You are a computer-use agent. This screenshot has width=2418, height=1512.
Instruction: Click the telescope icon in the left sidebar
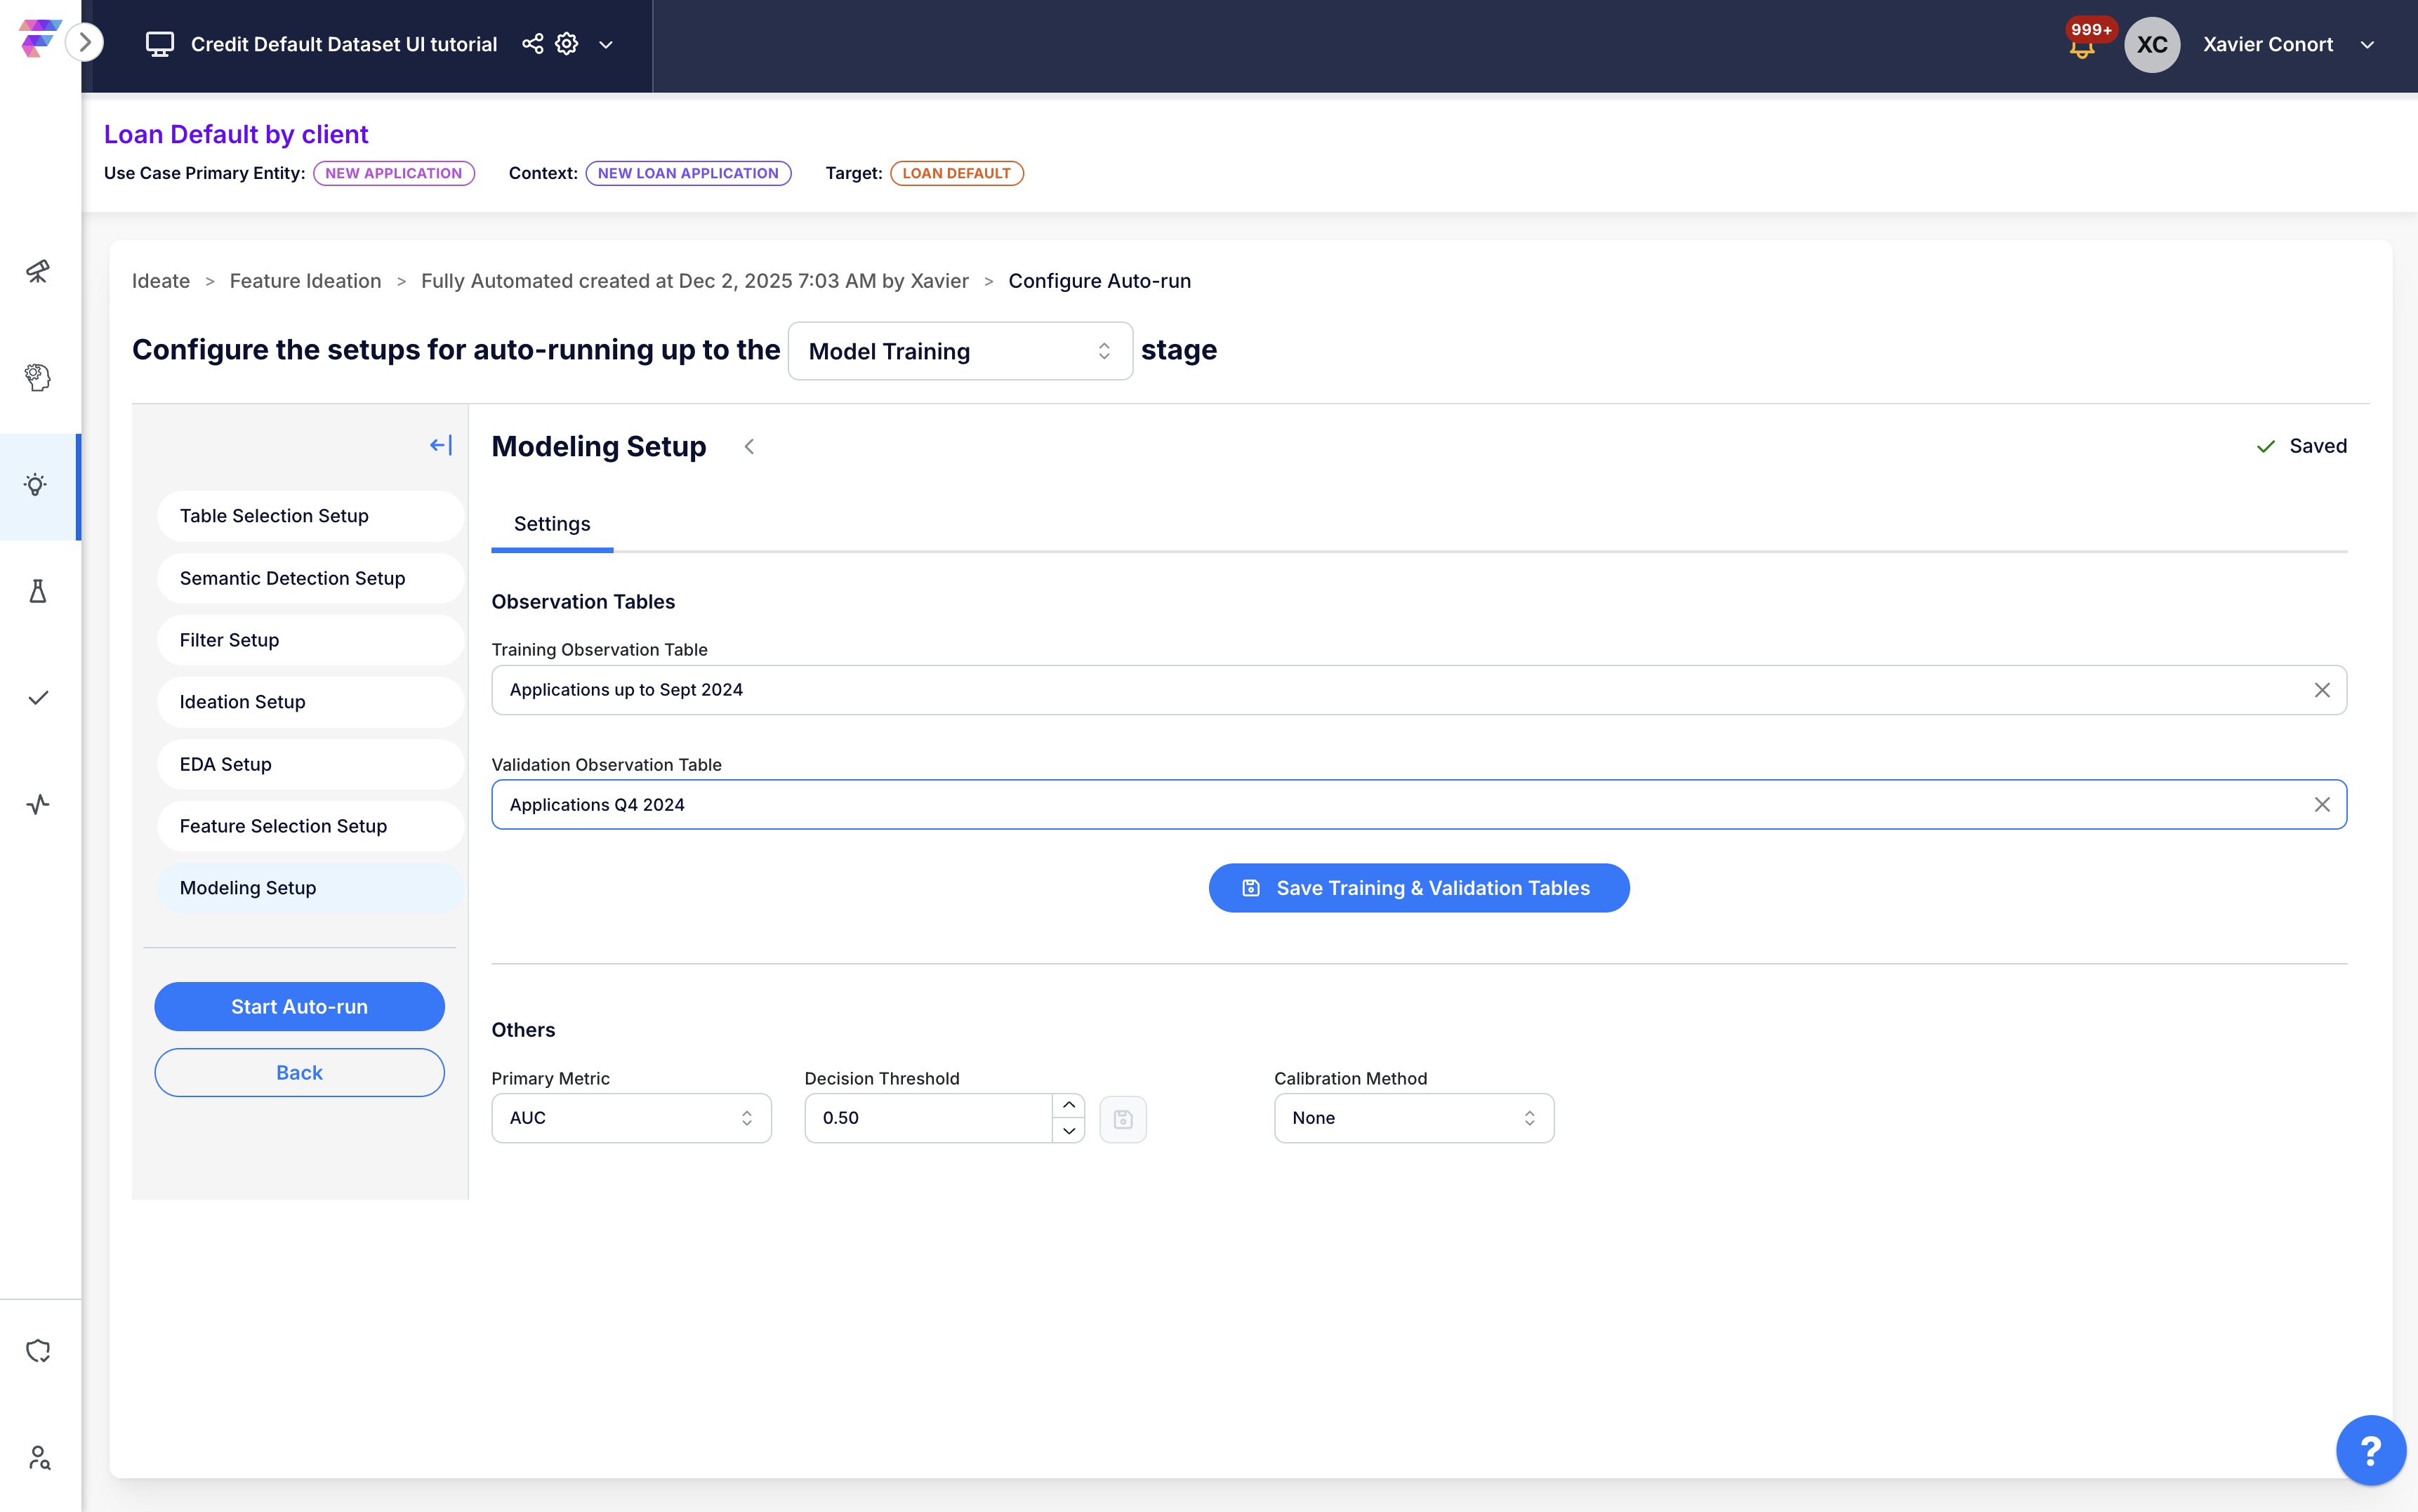tap(38, 271)
